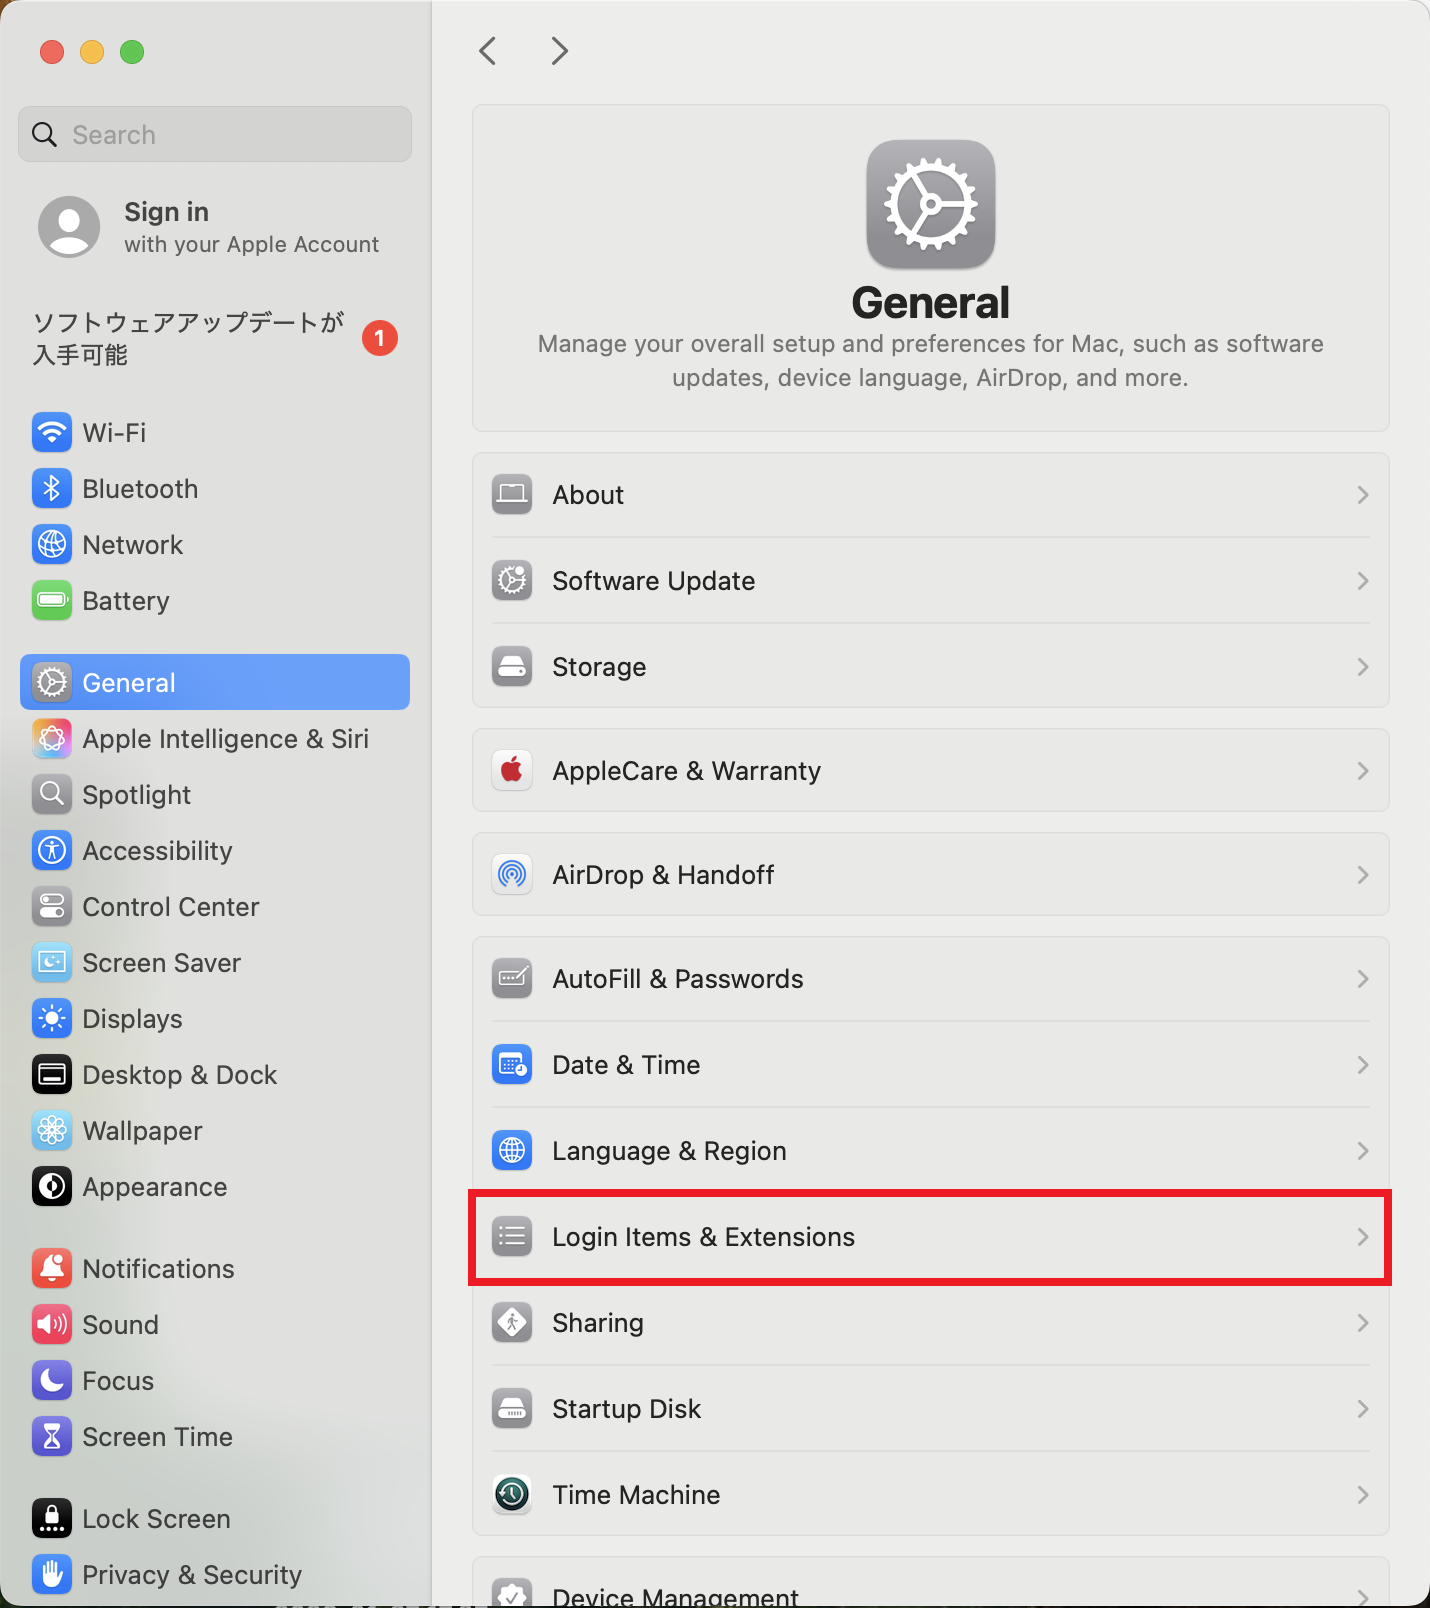
Task: Open the AppleCare & Warranty apple icon
Action: pyautogui.click(x=512, y=770)
